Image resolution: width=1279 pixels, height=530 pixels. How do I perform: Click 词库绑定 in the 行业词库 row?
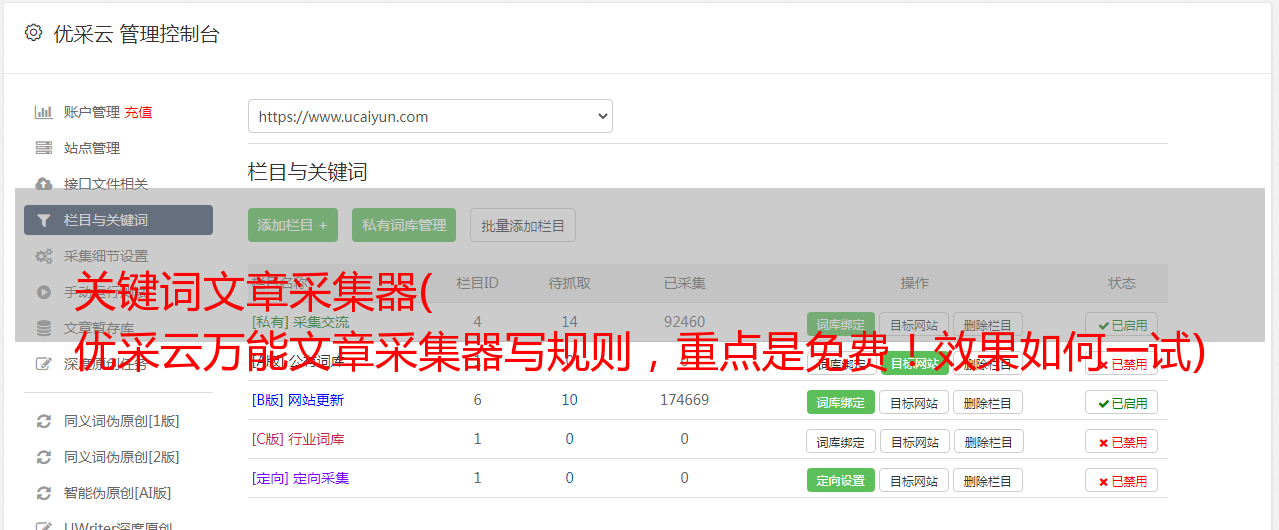(x=841, y=441)
